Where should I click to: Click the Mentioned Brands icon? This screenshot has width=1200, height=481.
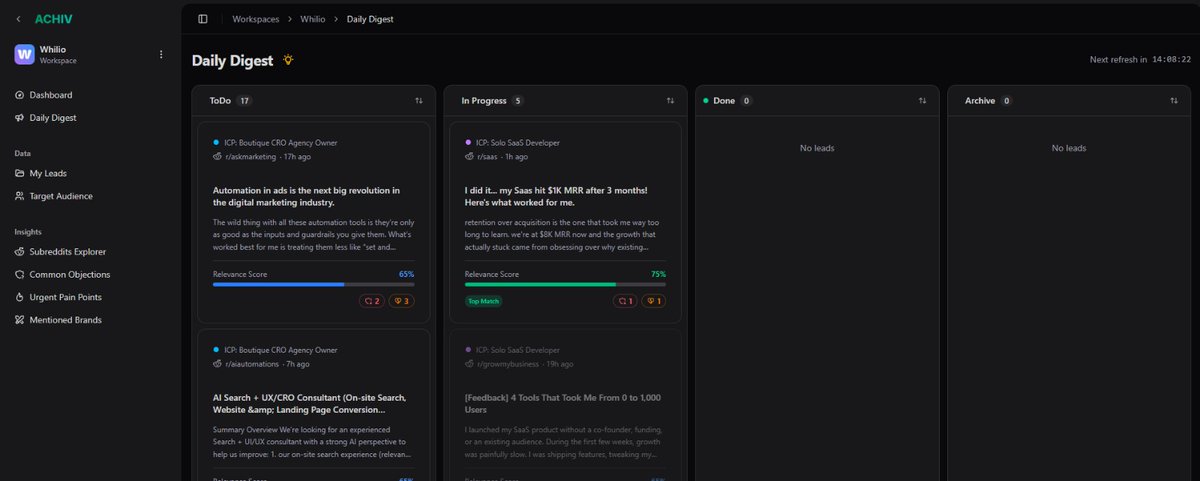click(20, 320)
